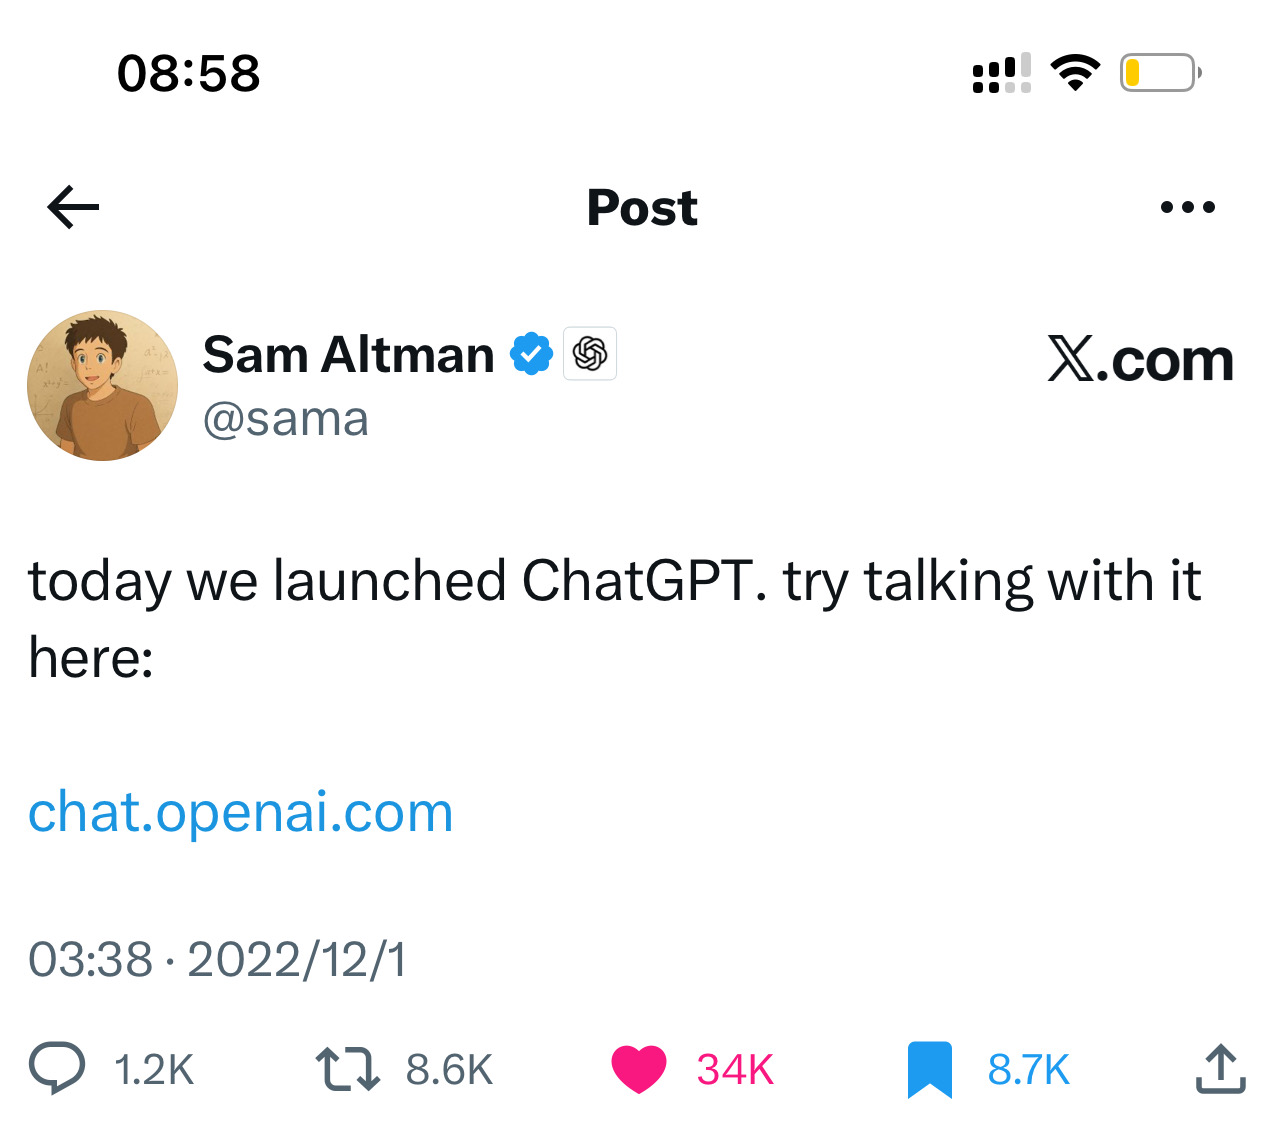1284x1143 pixels.
Task: Open Sam Altman's profile avatar
Action: point(102,385)
